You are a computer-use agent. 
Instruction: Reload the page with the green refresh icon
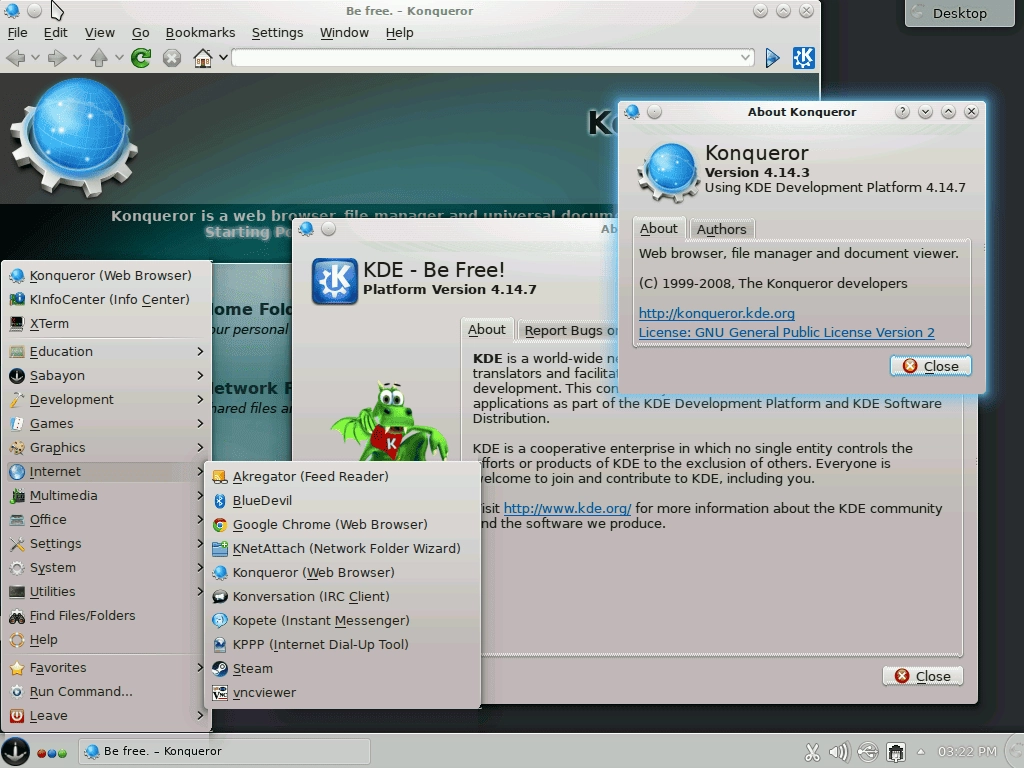140,58
